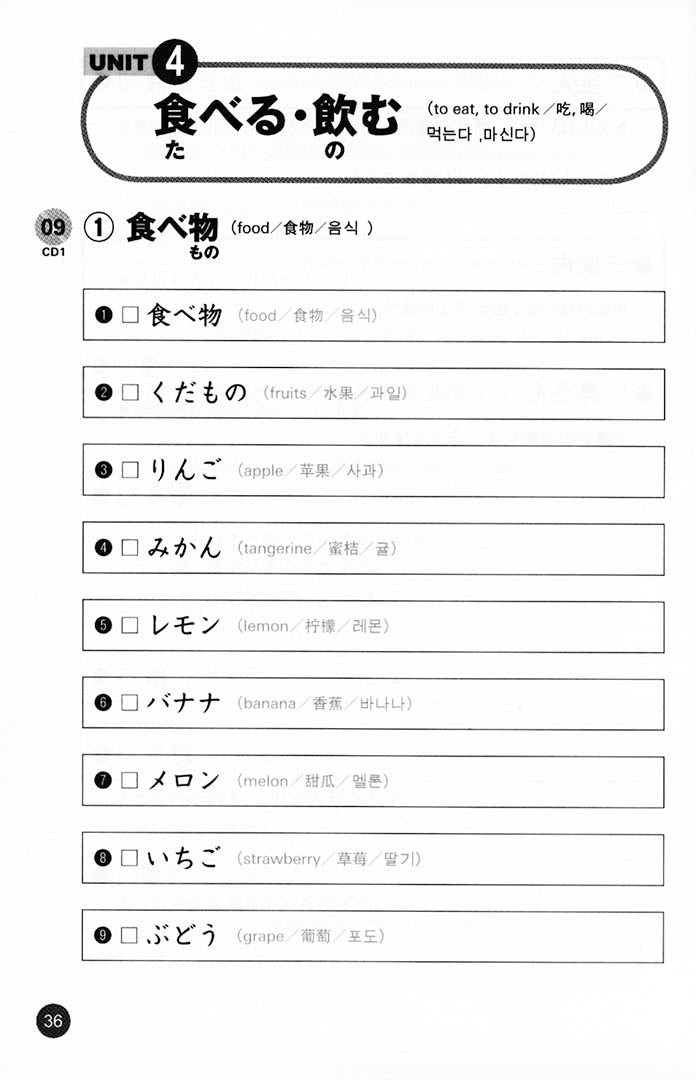Click number bullet 5 beside レモン
Screen dimensions: 696x1080
102,626
